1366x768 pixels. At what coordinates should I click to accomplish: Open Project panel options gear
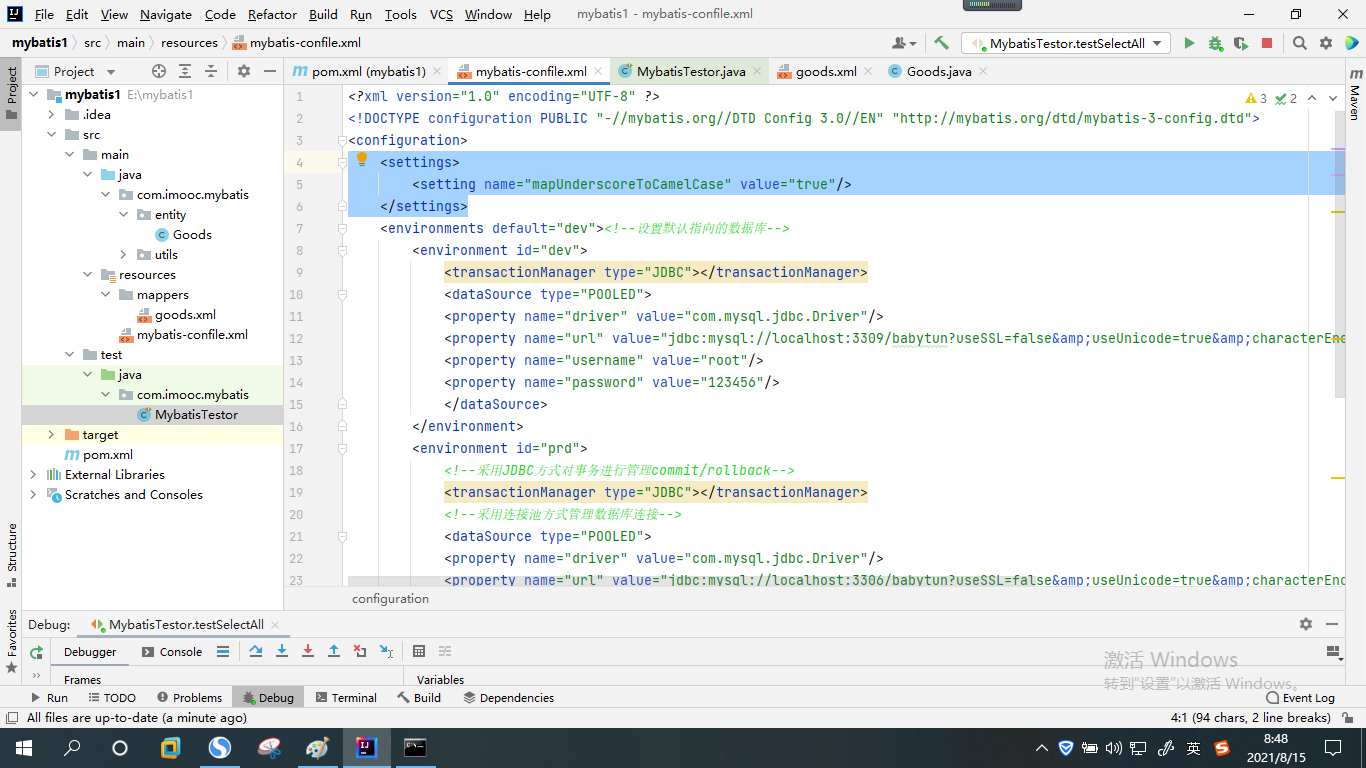tap(243, 71)
